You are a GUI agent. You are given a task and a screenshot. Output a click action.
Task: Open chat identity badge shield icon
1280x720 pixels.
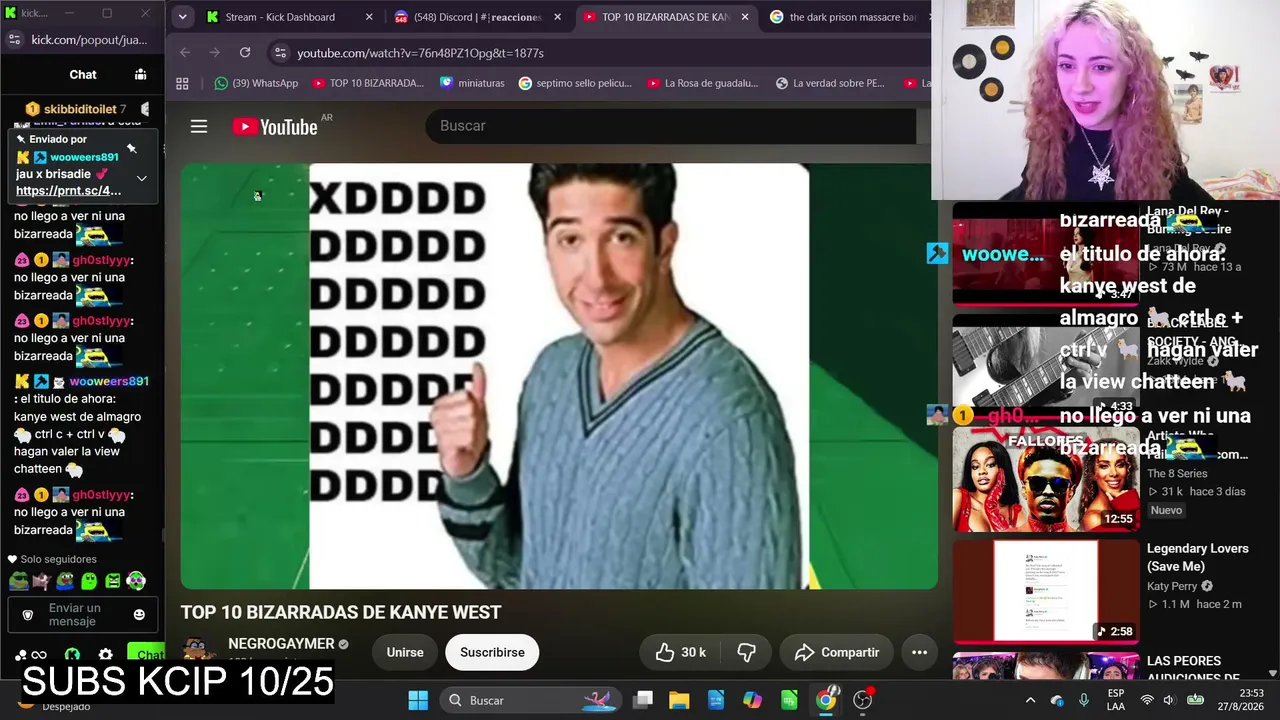(x=28, y=615)
